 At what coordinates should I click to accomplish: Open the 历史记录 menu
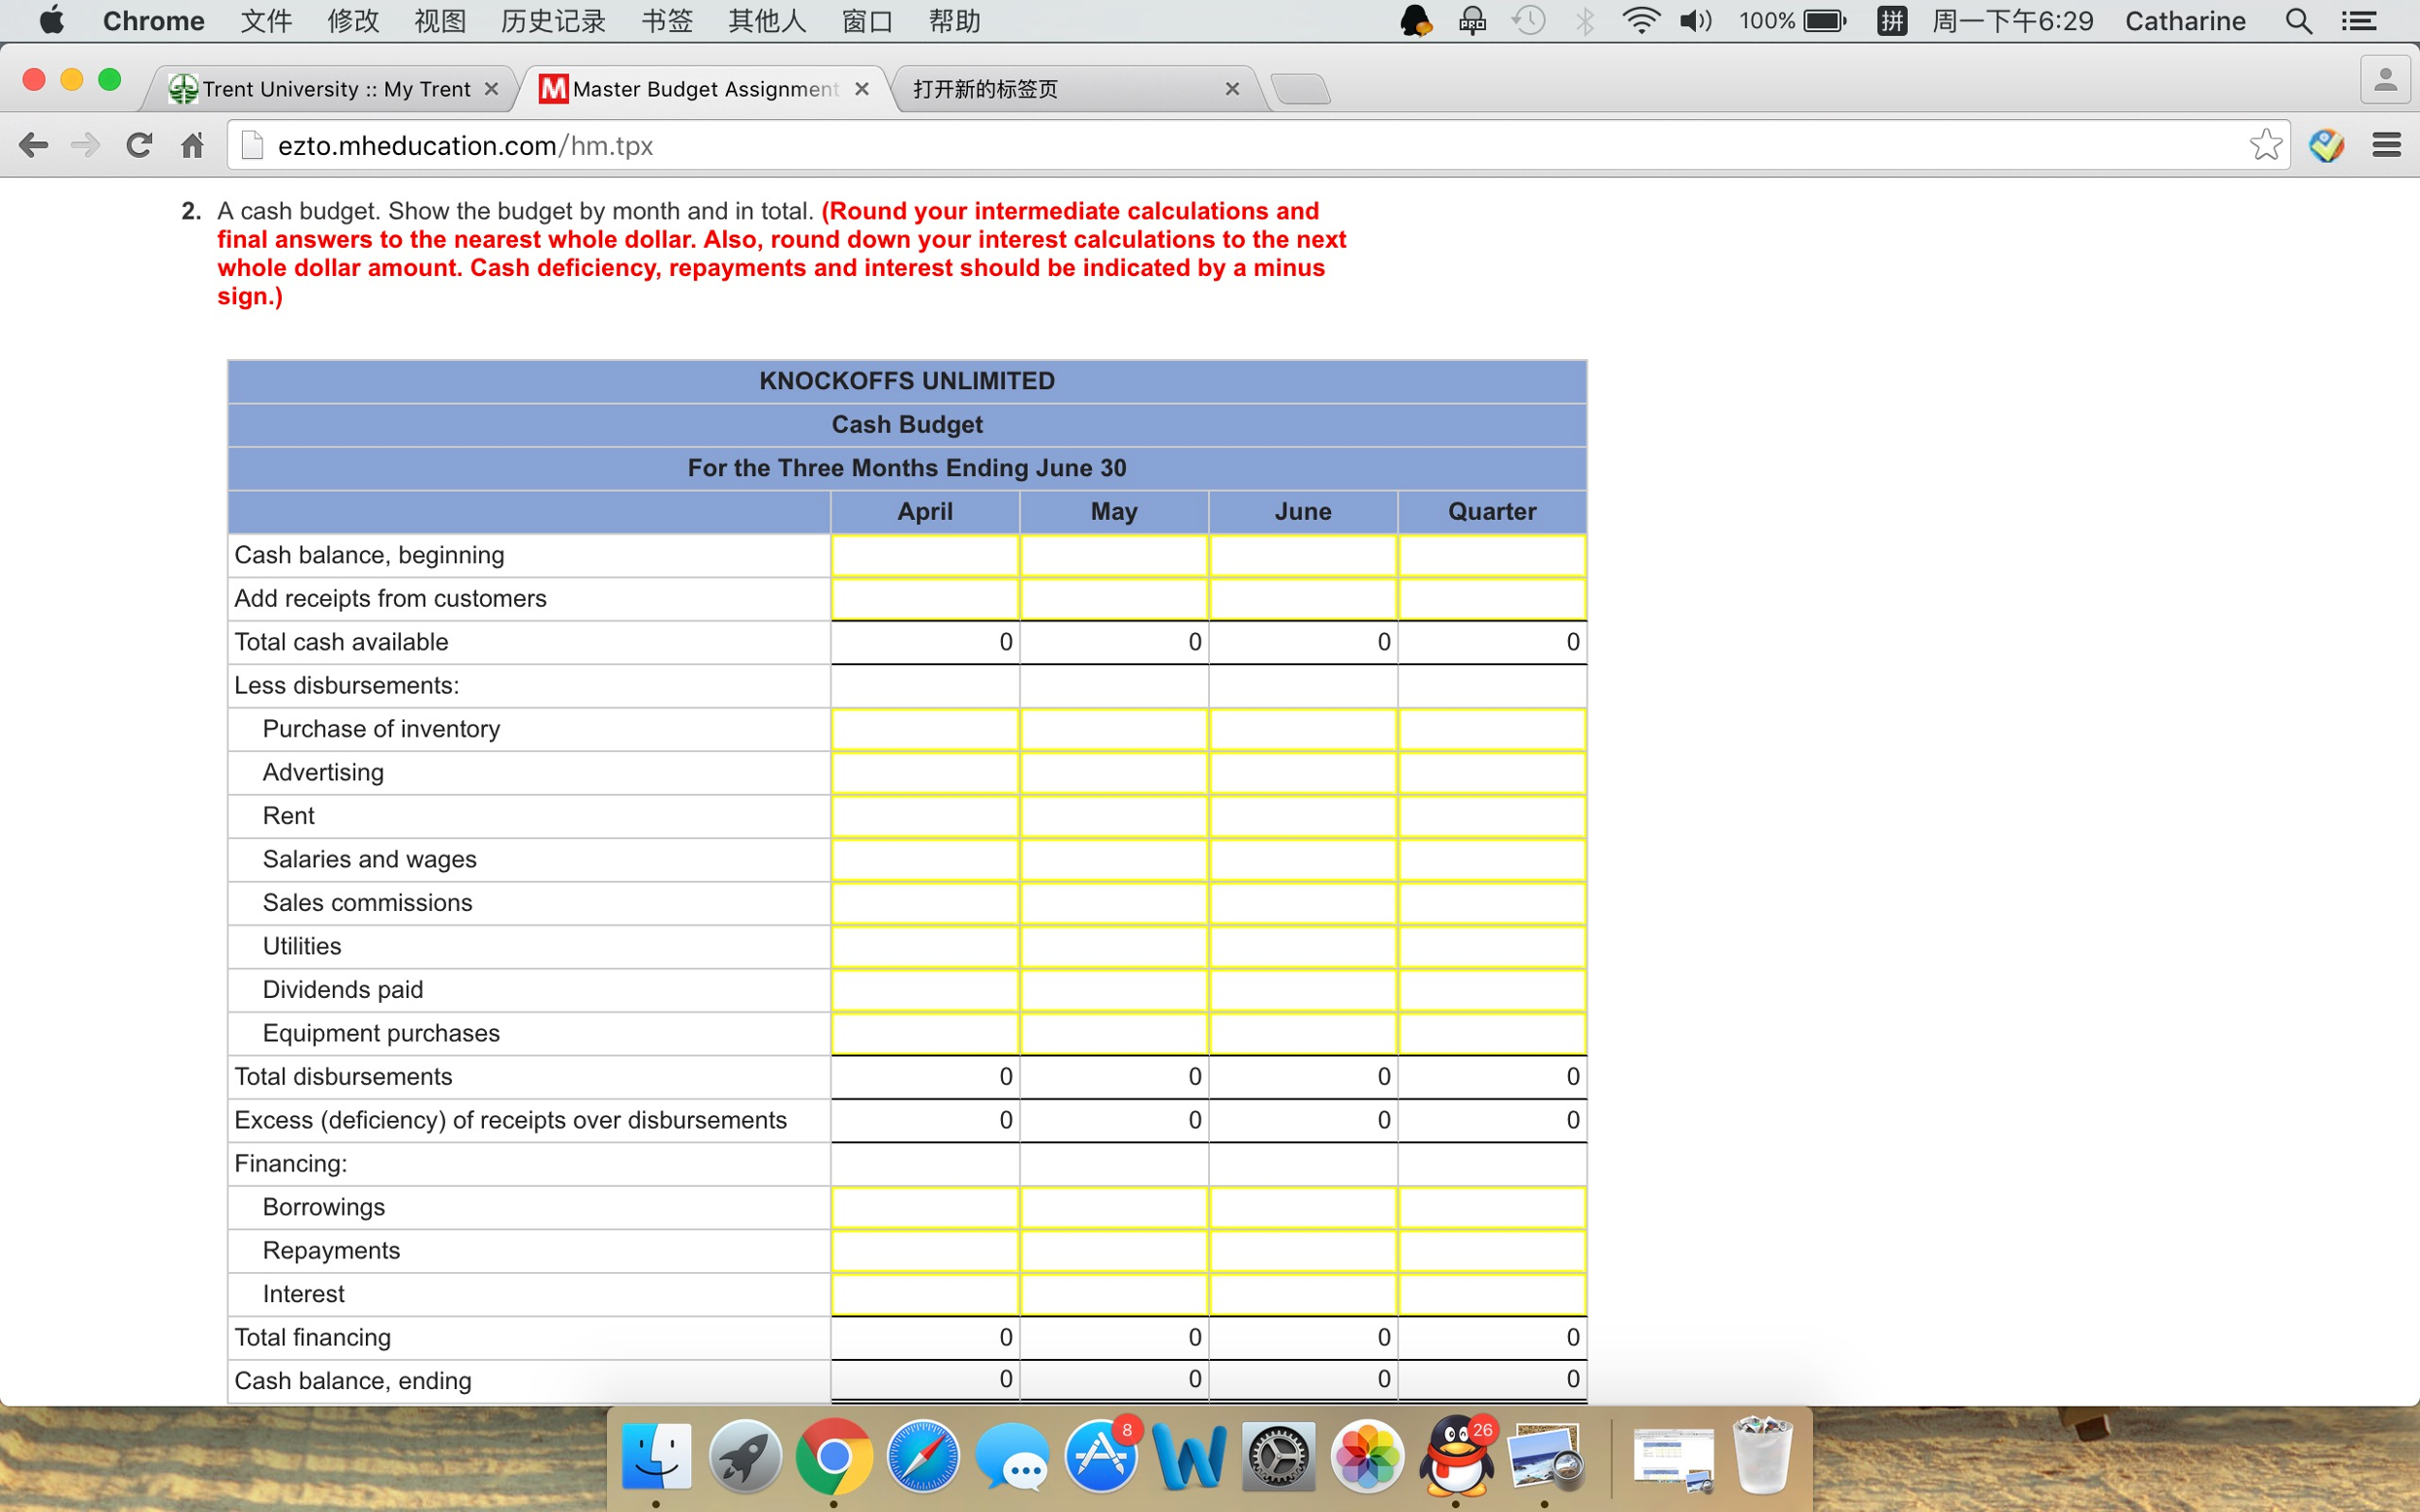pyautogui.click(x=553, y=21)
